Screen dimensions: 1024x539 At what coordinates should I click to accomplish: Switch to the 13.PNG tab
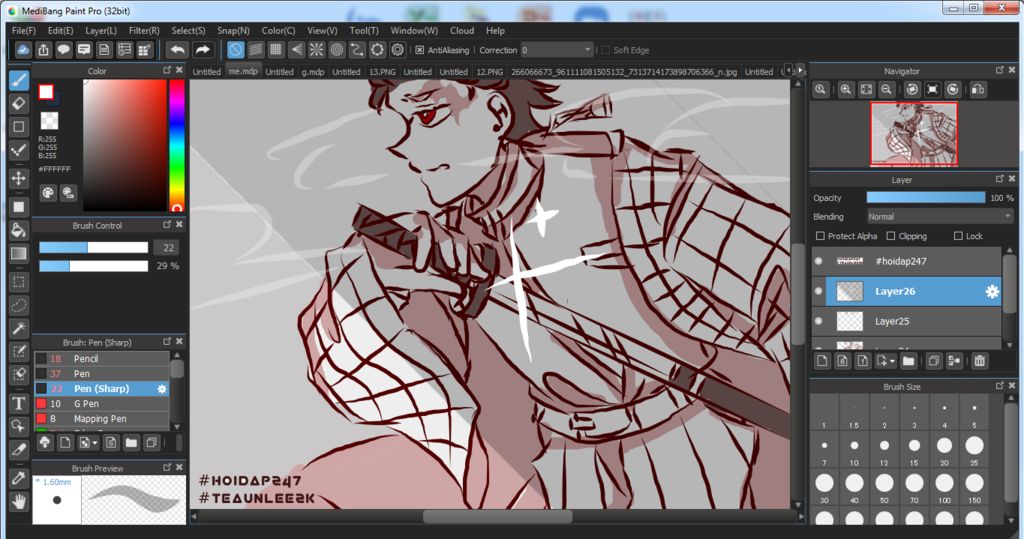point(382,72)
